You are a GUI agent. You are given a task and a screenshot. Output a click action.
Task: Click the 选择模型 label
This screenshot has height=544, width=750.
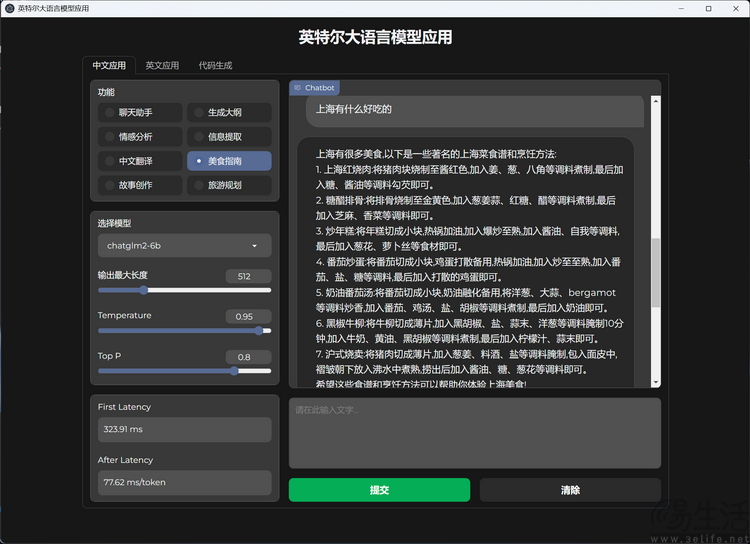coord(114,223)
